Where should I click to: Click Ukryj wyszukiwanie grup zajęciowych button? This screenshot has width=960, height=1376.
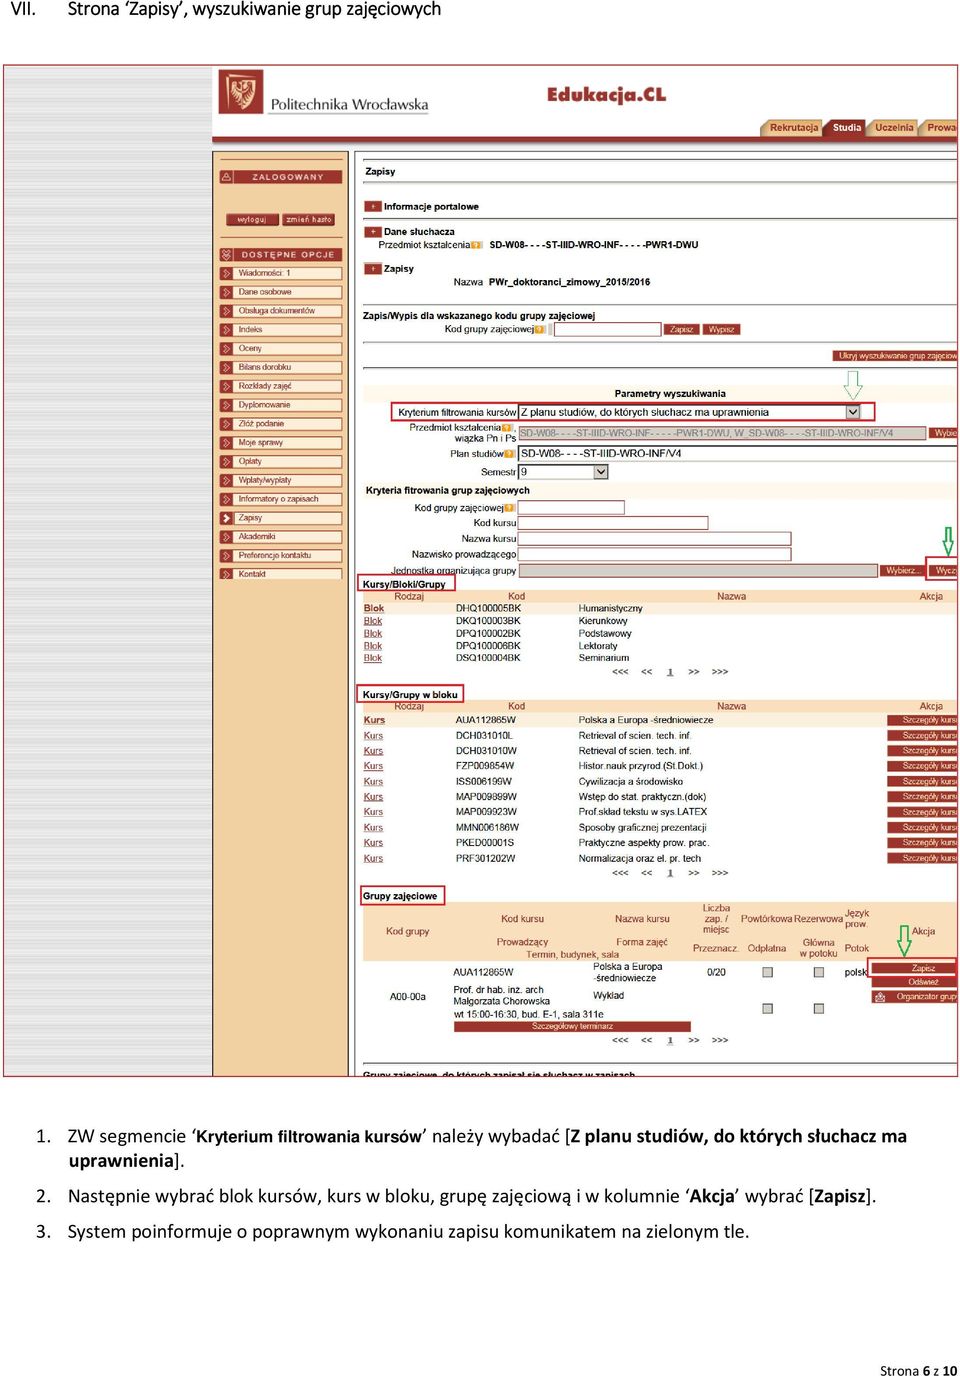895,356
